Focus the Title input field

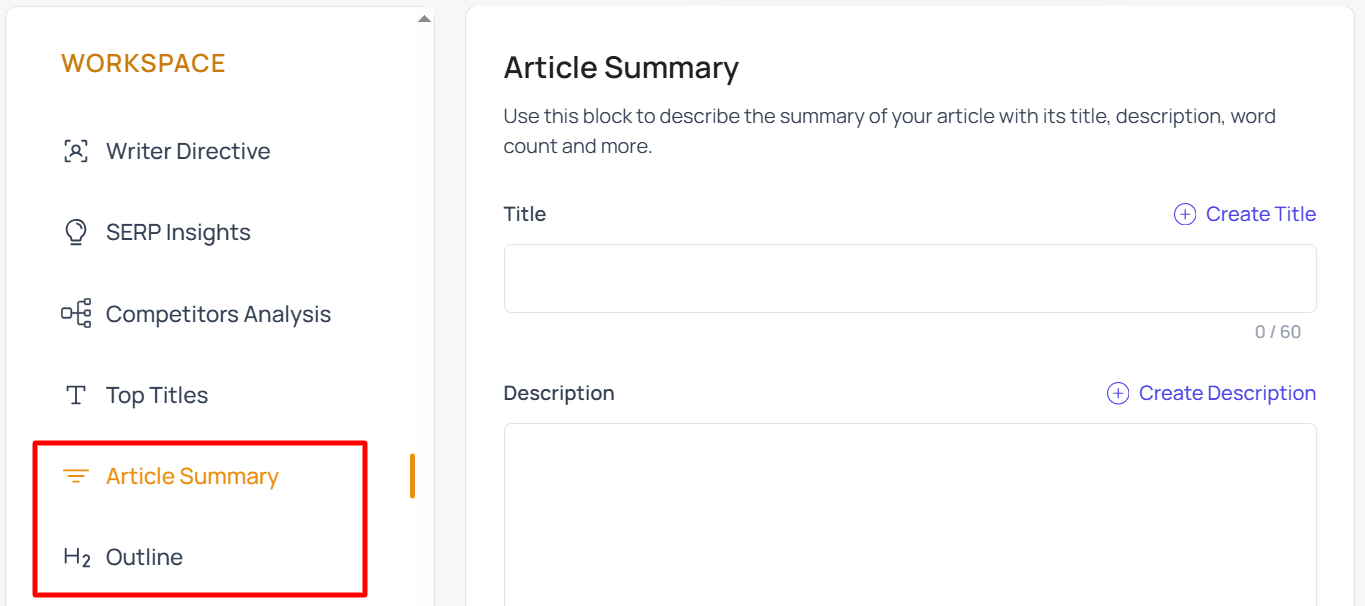click(910, 278)
